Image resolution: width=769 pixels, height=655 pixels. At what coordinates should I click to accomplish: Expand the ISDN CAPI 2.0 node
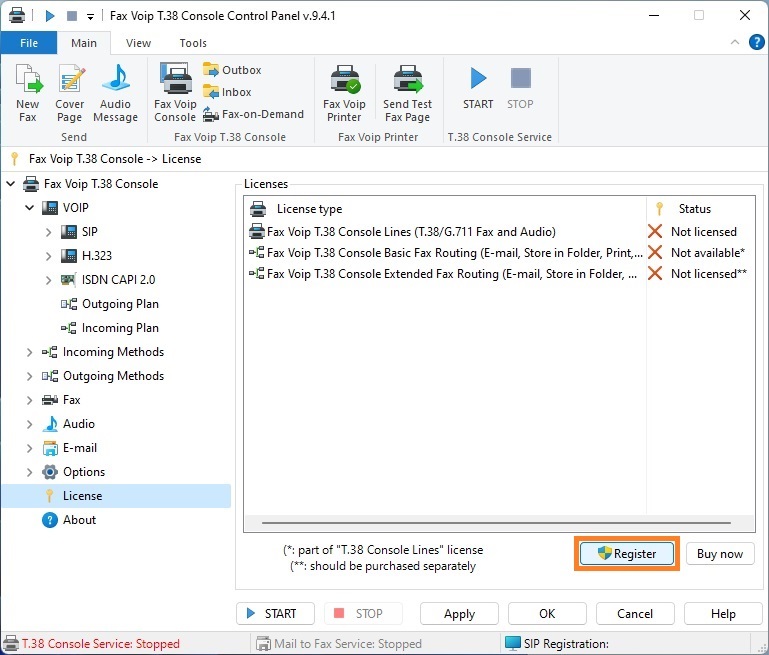tap(48, 280)
